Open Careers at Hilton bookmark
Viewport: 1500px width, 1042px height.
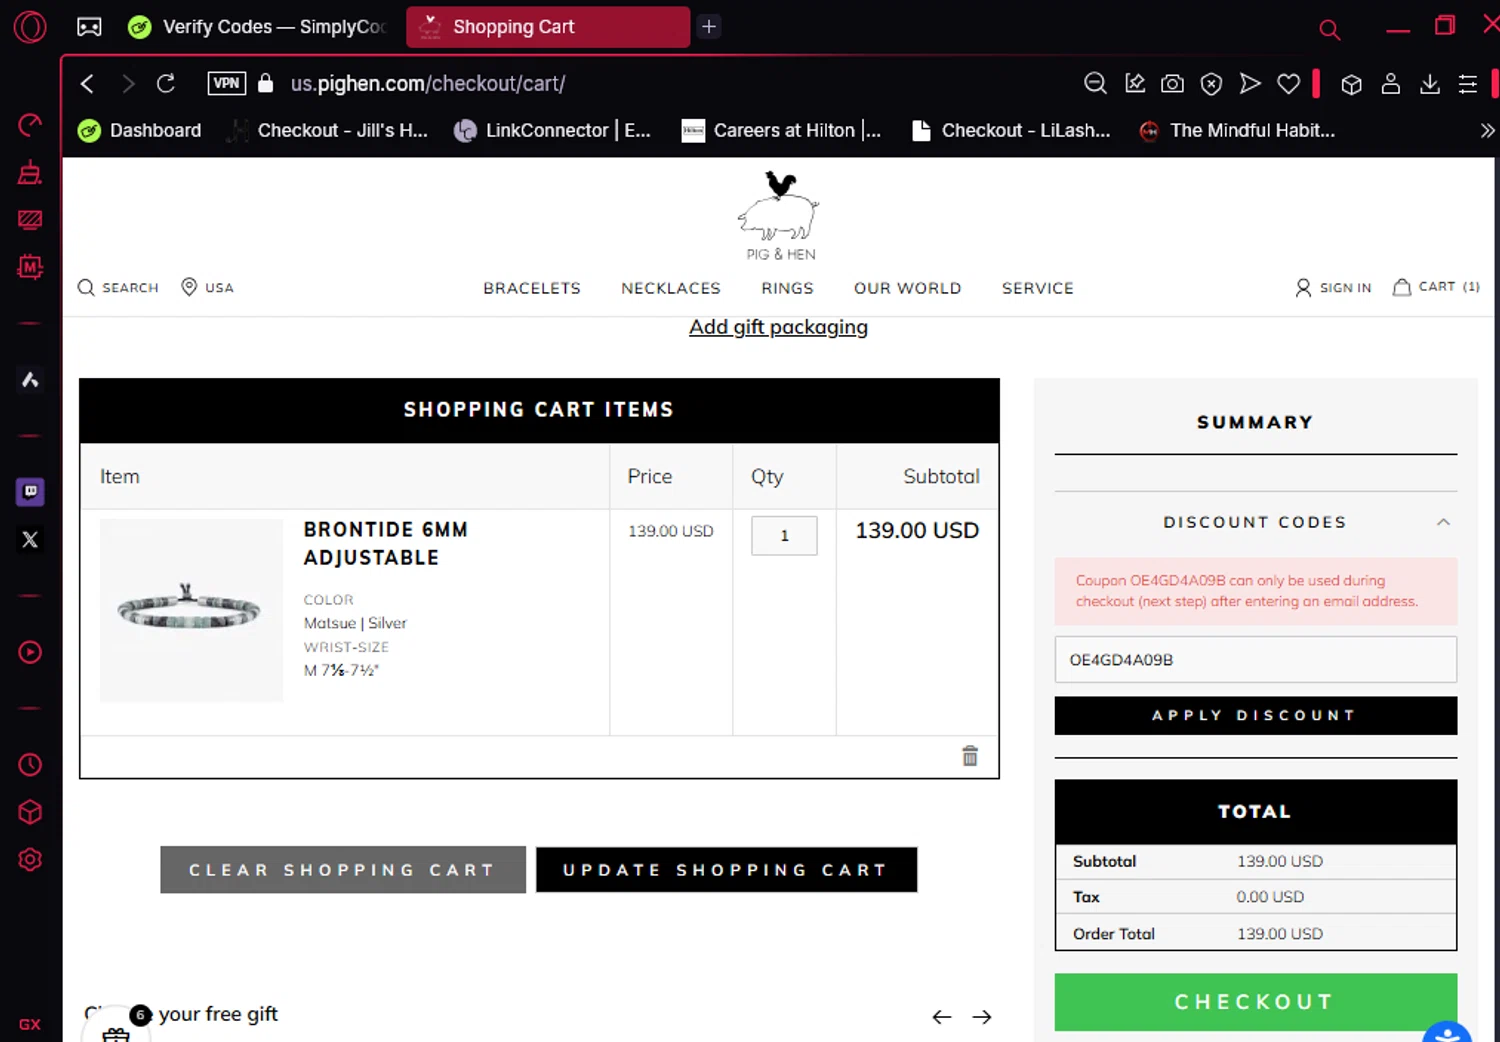point(782,130)
